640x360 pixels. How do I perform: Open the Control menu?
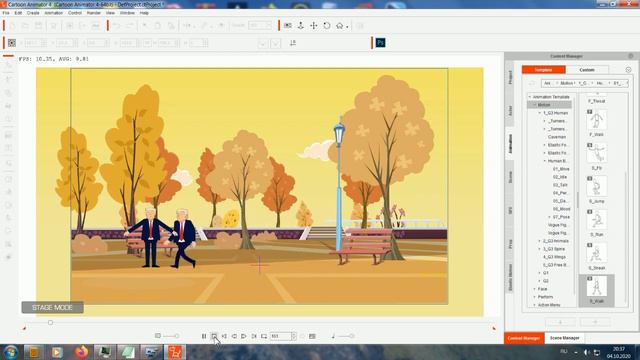[75, 13]
